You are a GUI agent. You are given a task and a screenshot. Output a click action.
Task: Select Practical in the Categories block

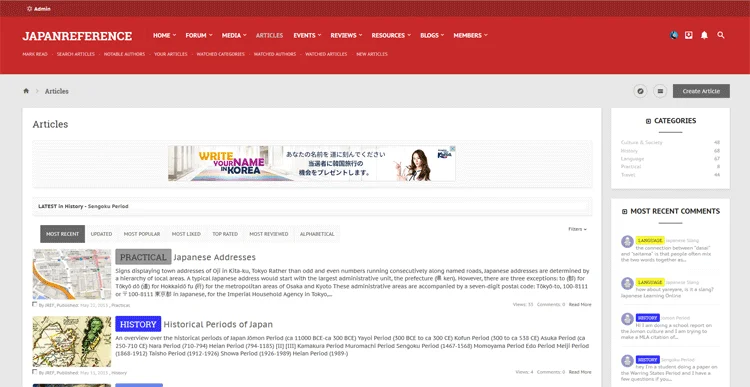click(x=631, y=167)
